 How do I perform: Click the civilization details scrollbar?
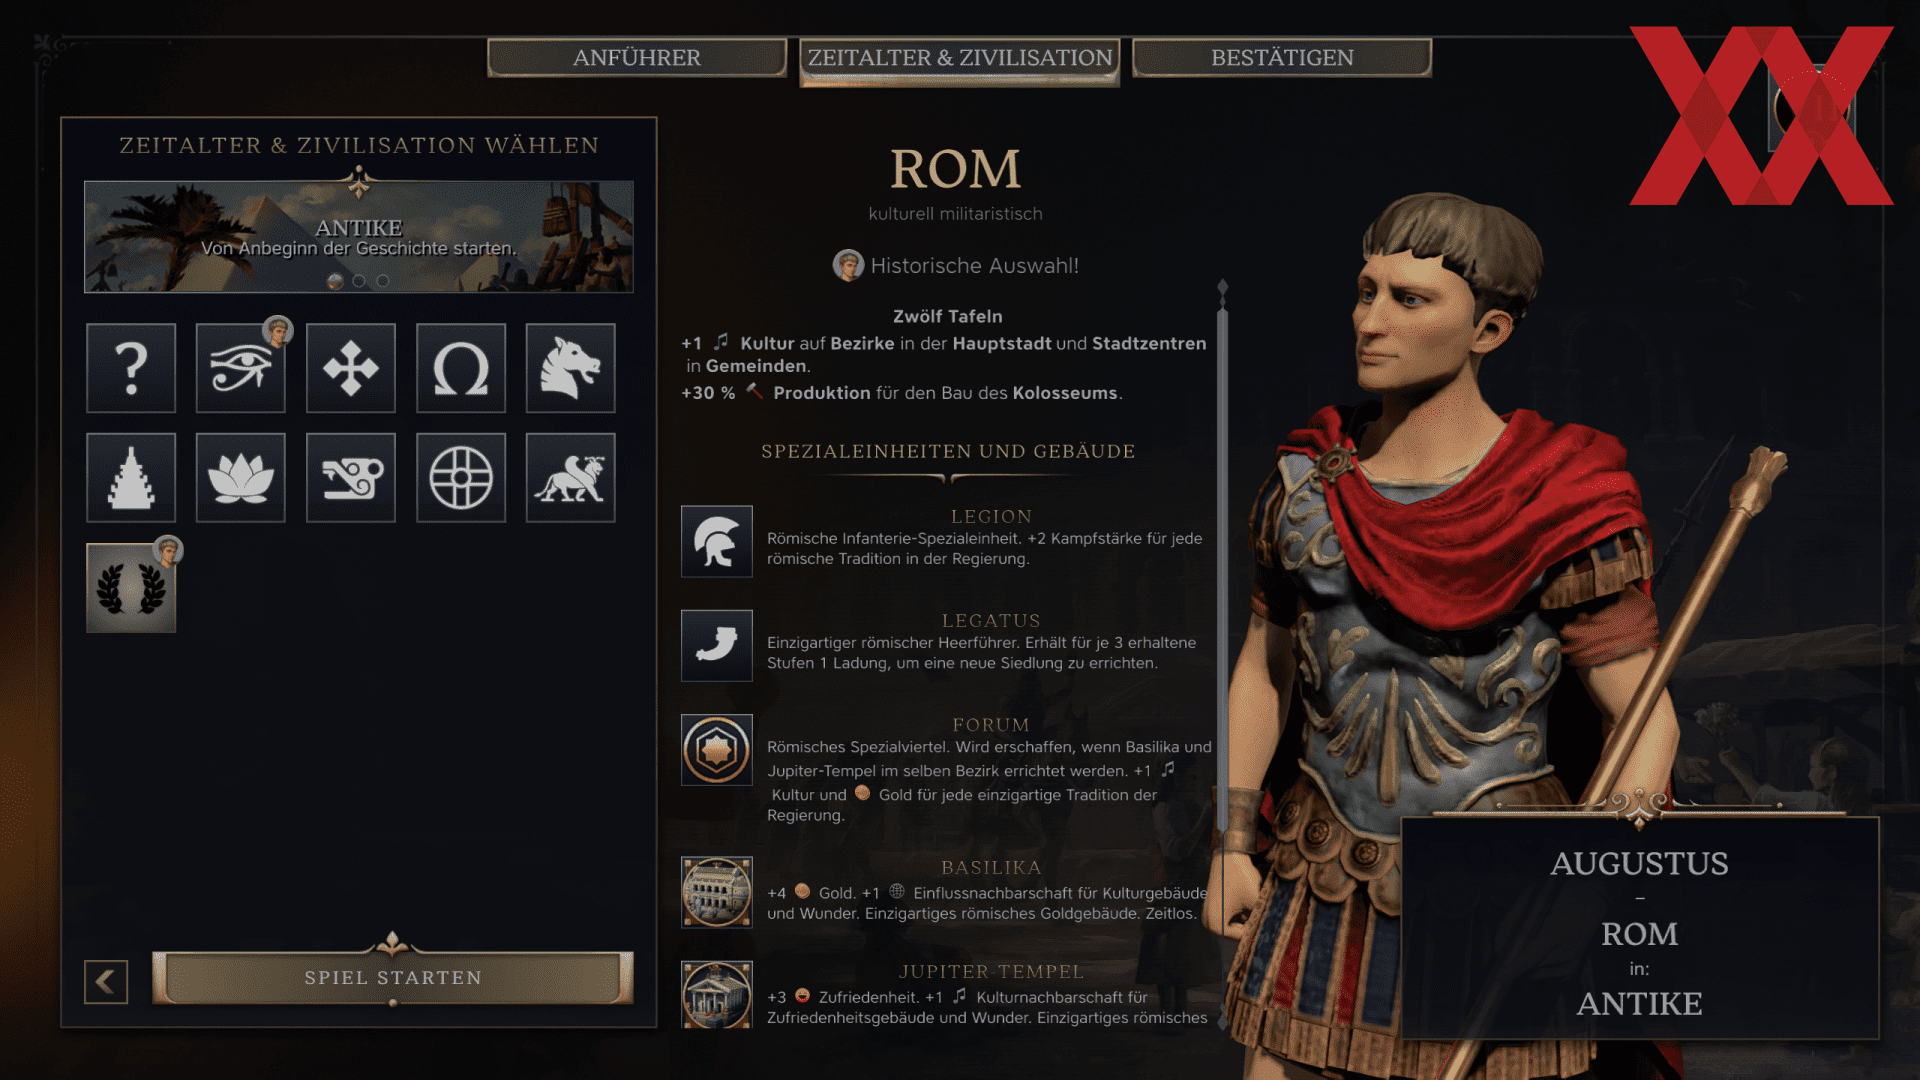click(1222, 560)
